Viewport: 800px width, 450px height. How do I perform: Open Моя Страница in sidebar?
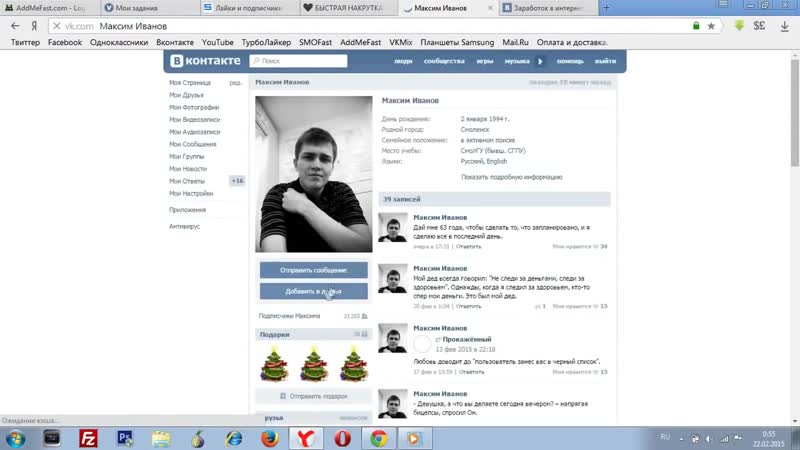190,83
